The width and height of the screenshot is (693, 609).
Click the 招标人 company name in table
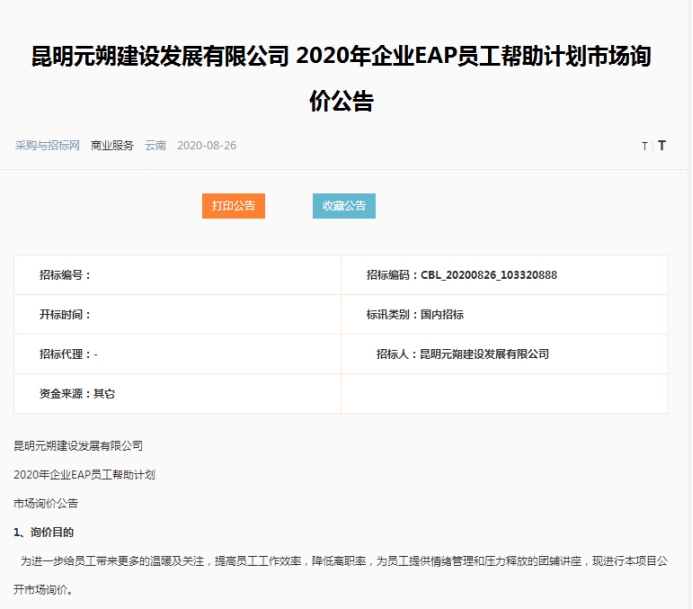point(484,354)
